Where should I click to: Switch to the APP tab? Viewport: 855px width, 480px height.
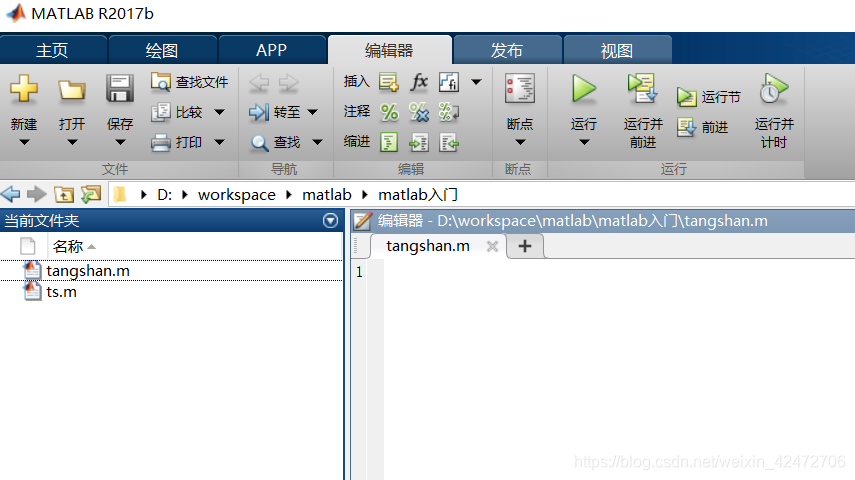[x=272, y=50]
